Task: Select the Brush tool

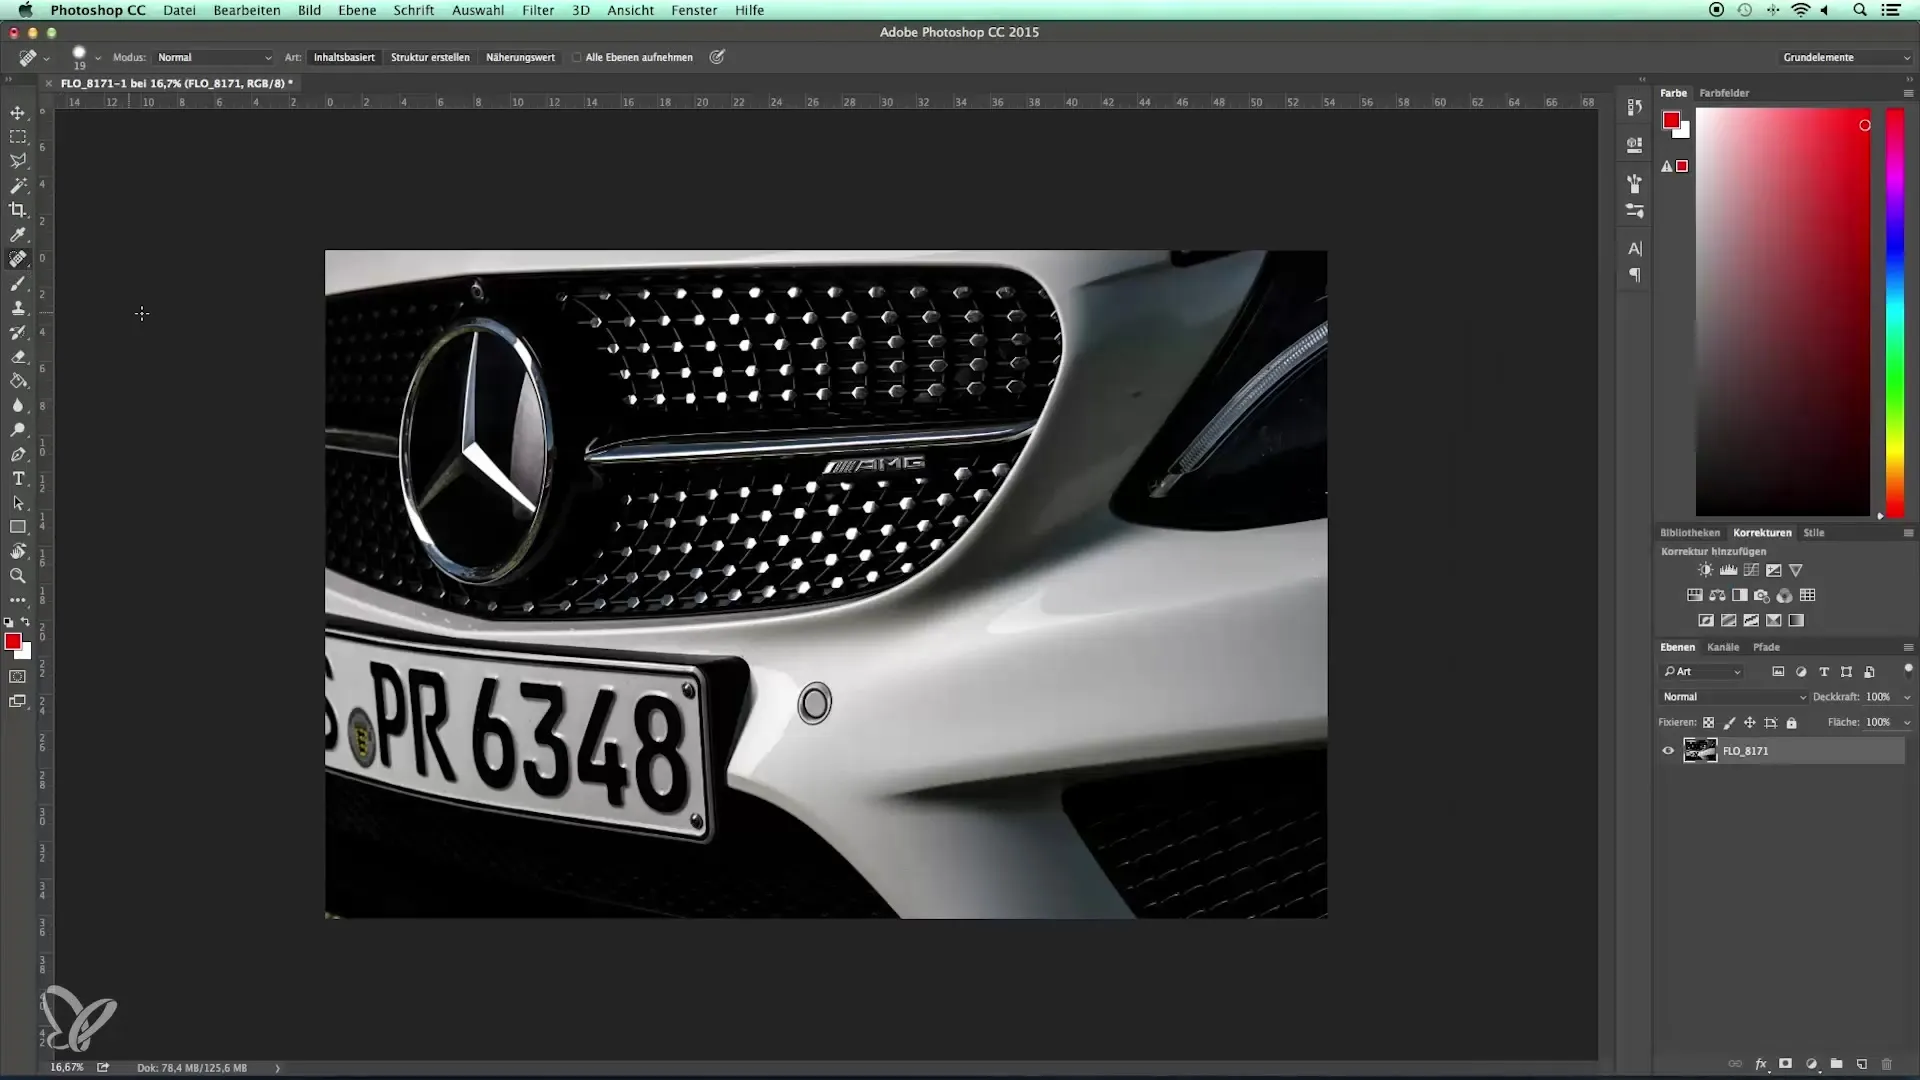Action: 18,284
